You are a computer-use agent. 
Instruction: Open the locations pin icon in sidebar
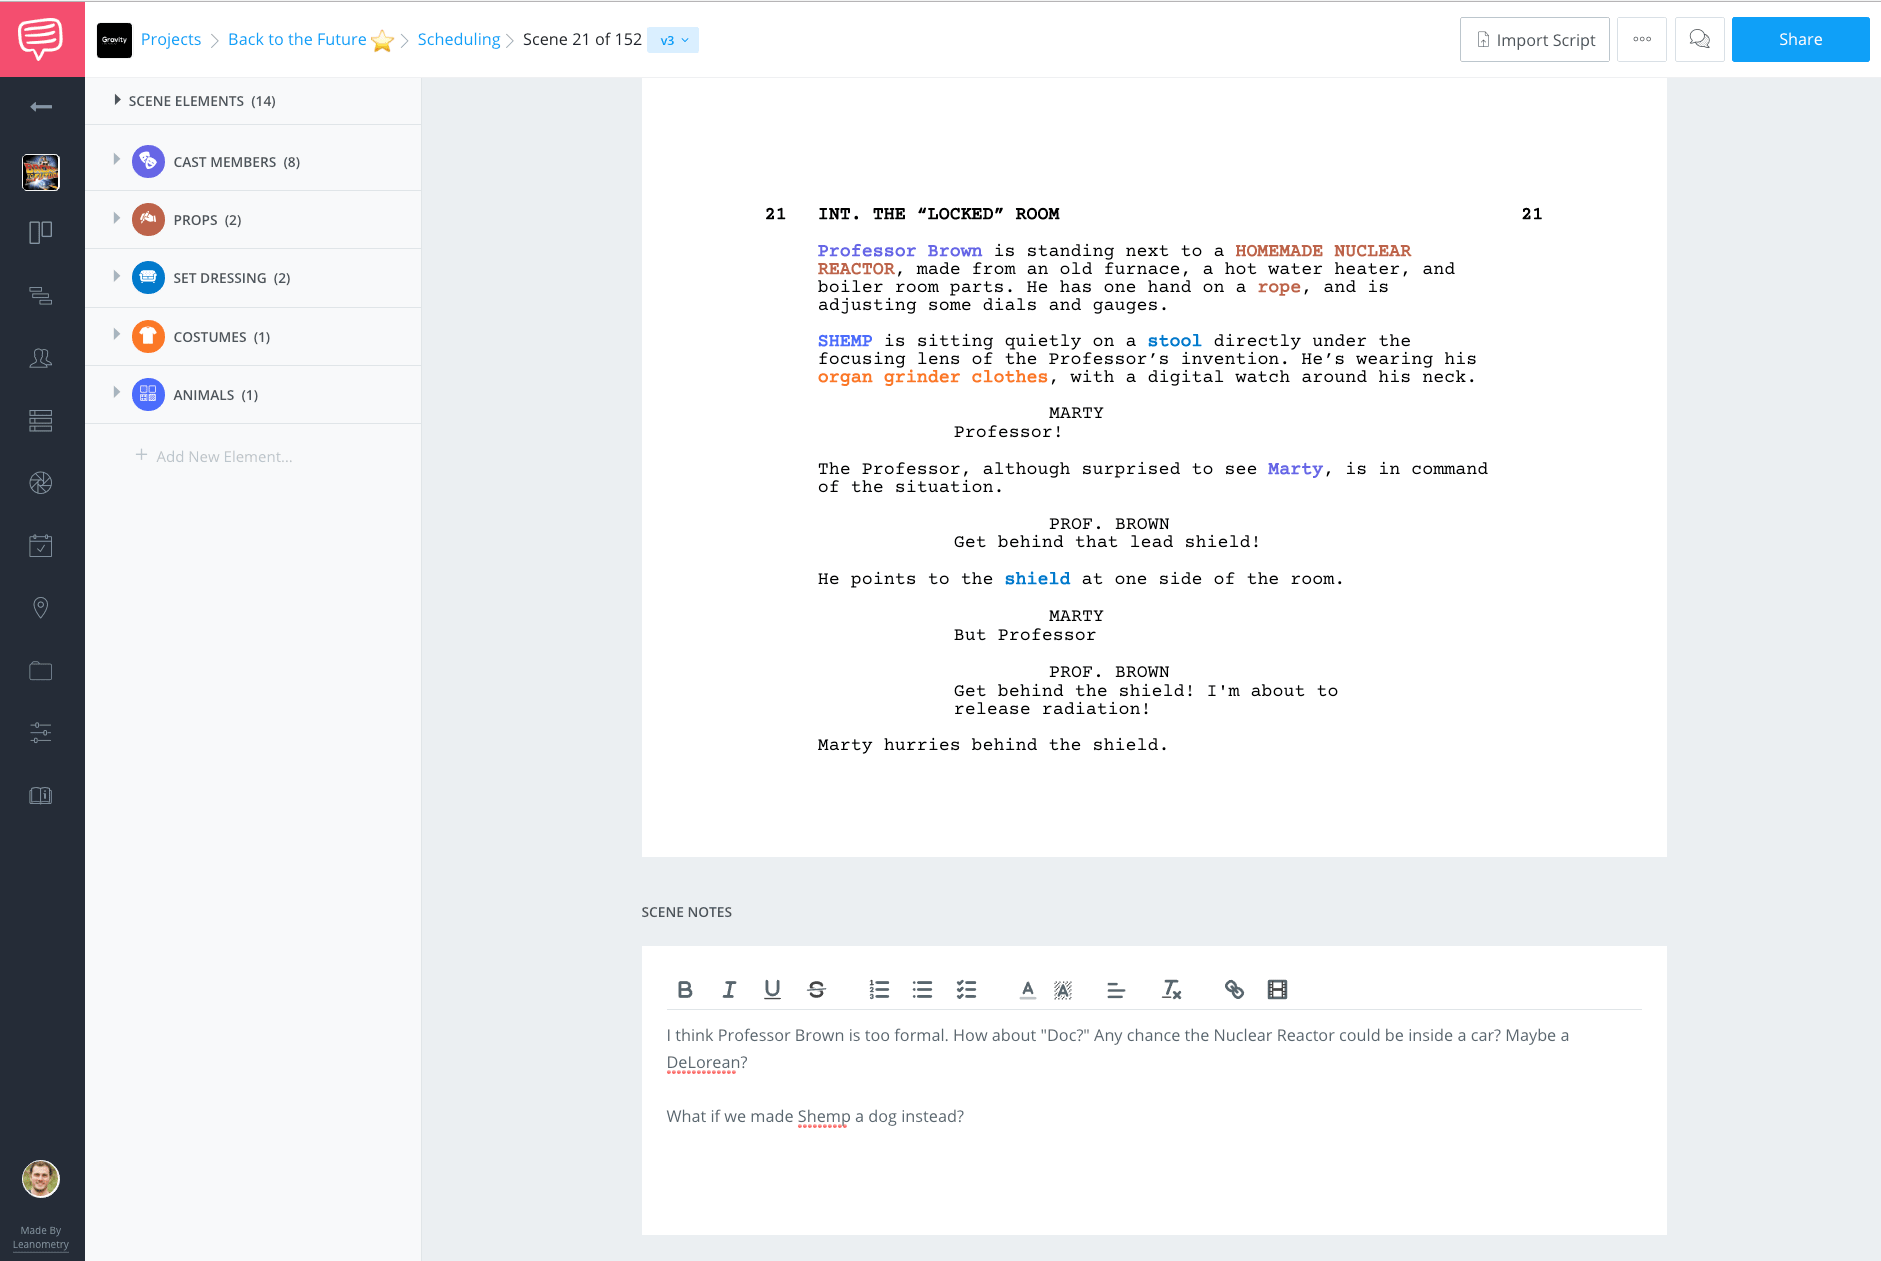coord(41,608)
